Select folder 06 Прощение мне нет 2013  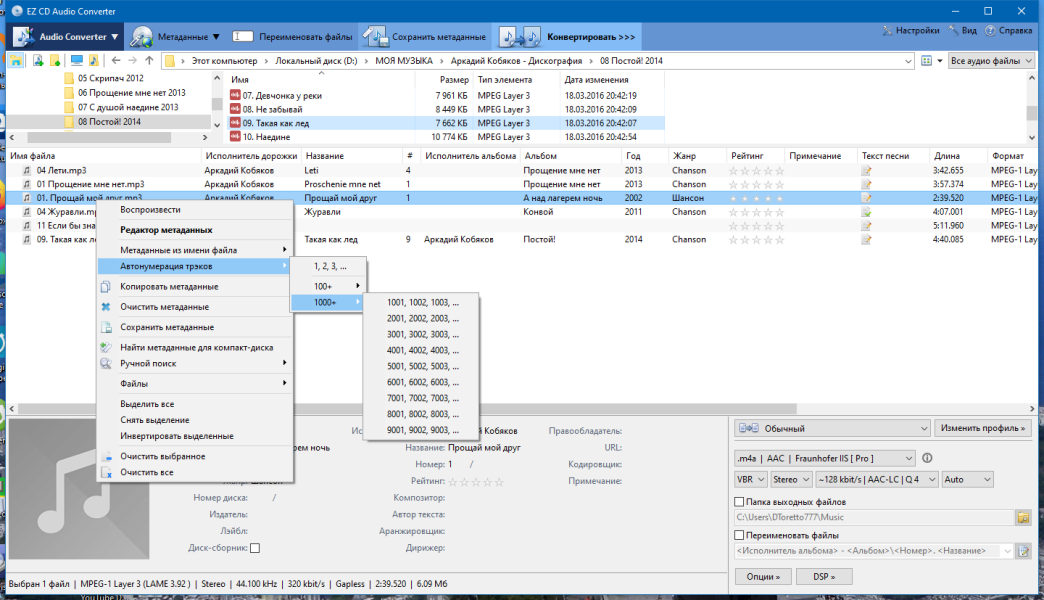[131, 93]
